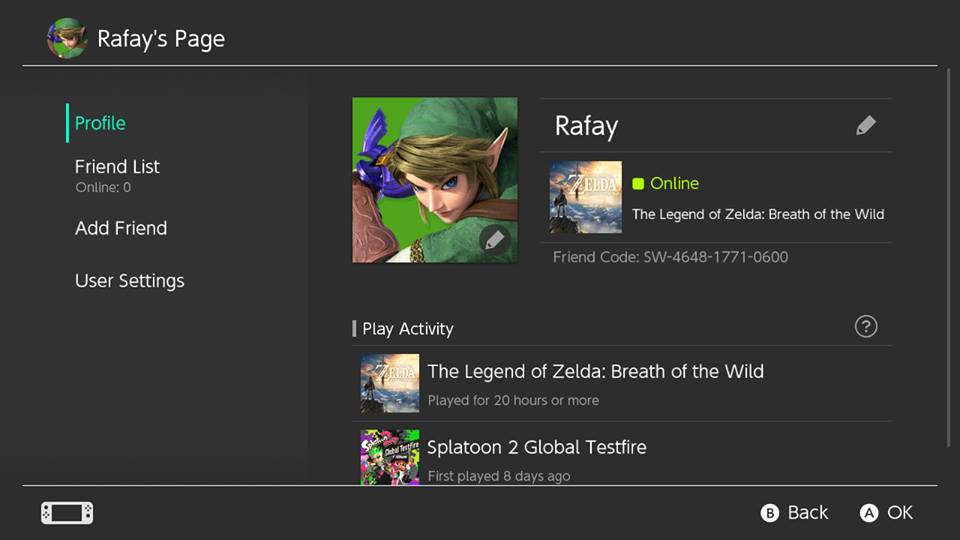Click the Splatoon 2 Global Testfire game thumbnail
960x540 pixels.
click(x=390, y=457)
